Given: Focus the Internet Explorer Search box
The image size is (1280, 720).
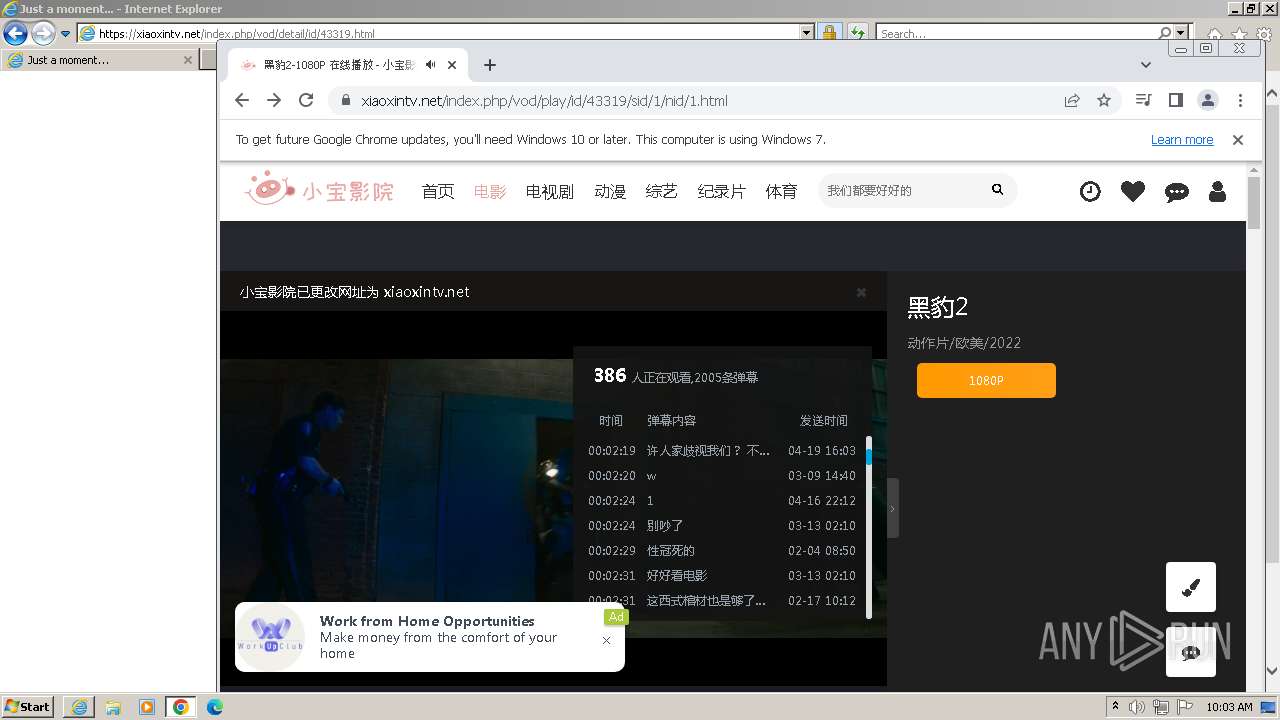Looking at the screenshot, I should 1016,33.
